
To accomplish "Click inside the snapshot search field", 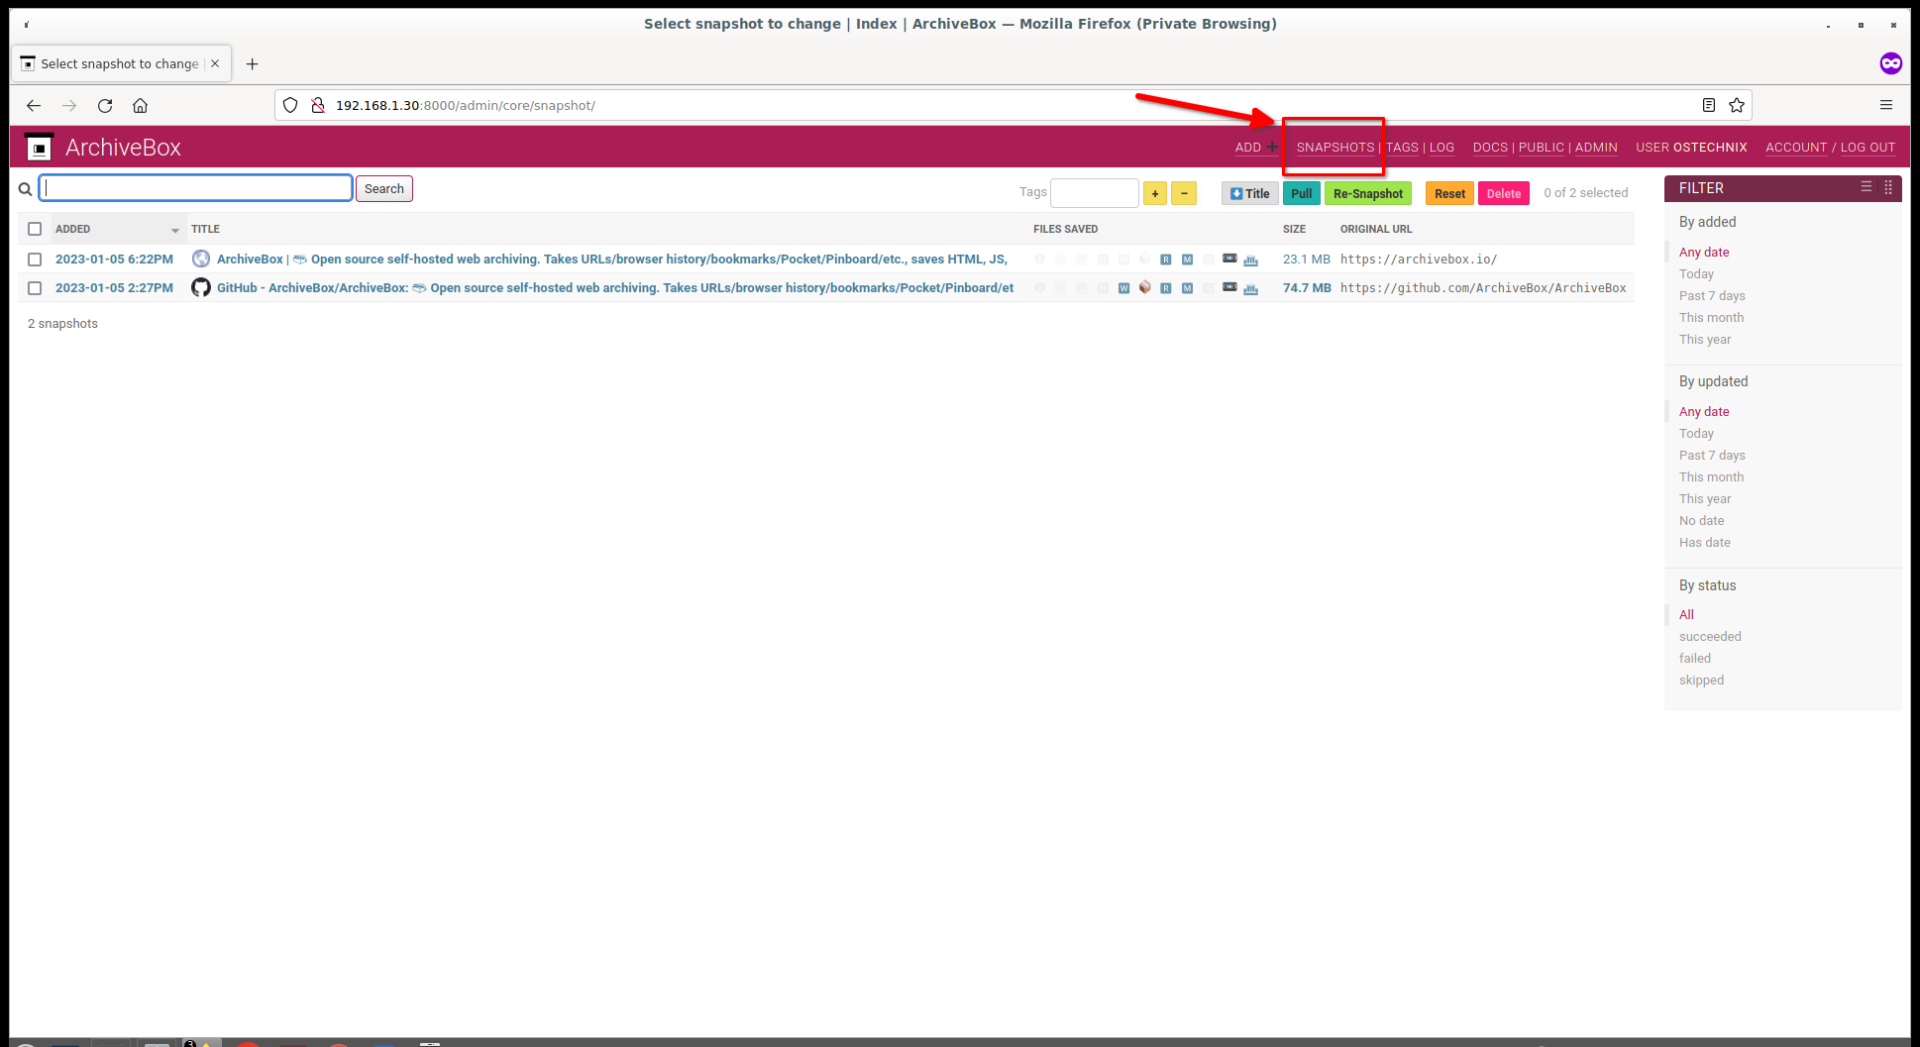I will click(195, 188).
